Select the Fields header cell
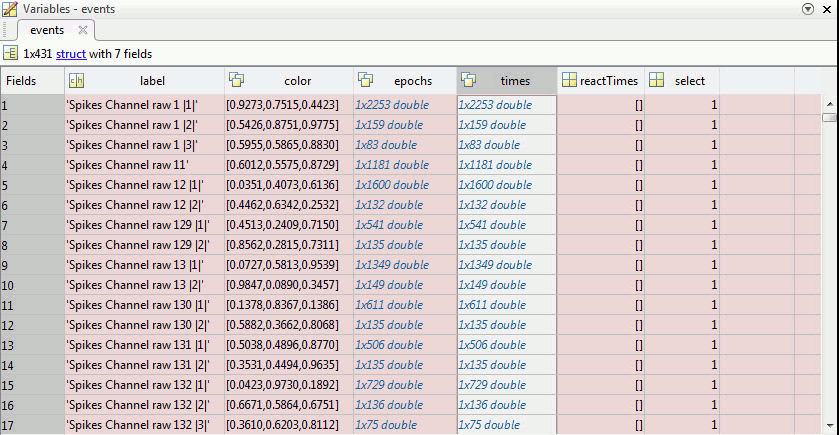 [21, 81]
